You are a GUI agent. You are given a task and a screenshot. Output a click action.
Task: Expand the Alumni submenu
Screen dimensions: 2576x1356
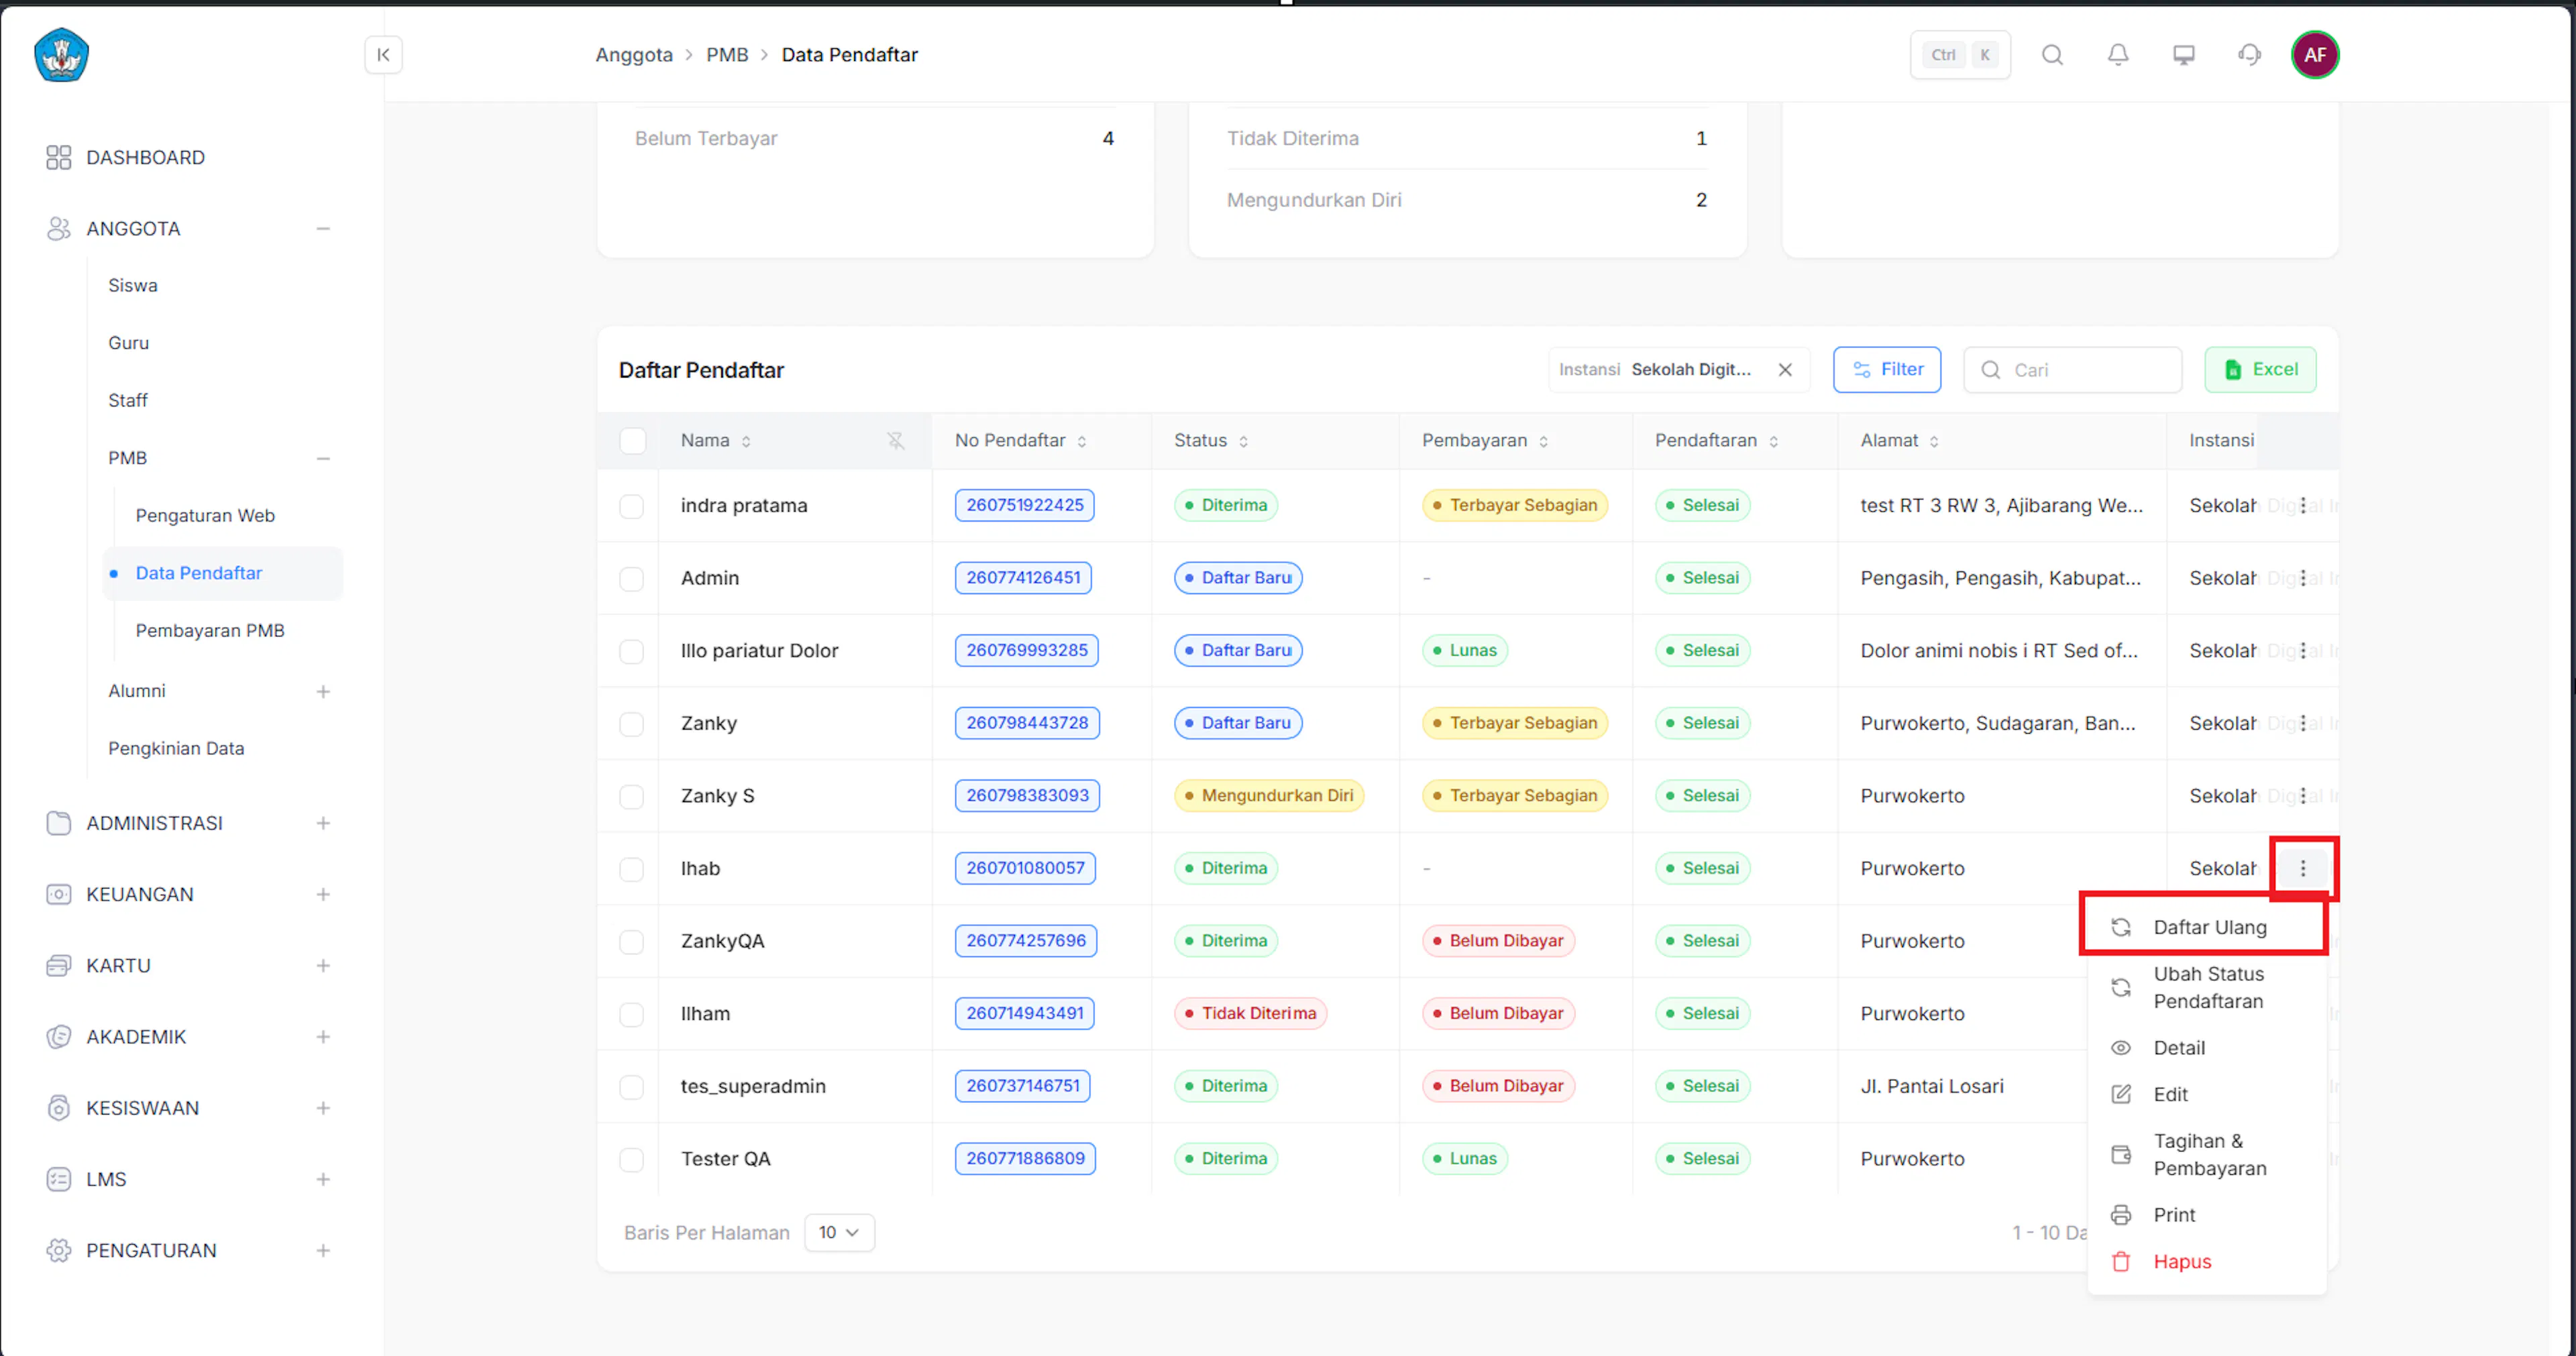click(323, 692)
